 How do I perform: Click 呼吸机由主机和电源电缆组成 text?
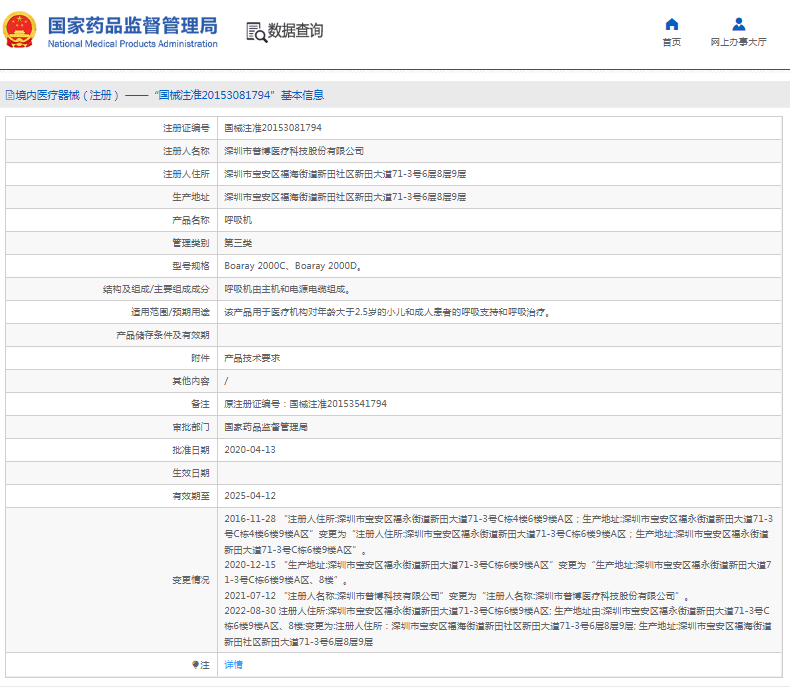287,289
